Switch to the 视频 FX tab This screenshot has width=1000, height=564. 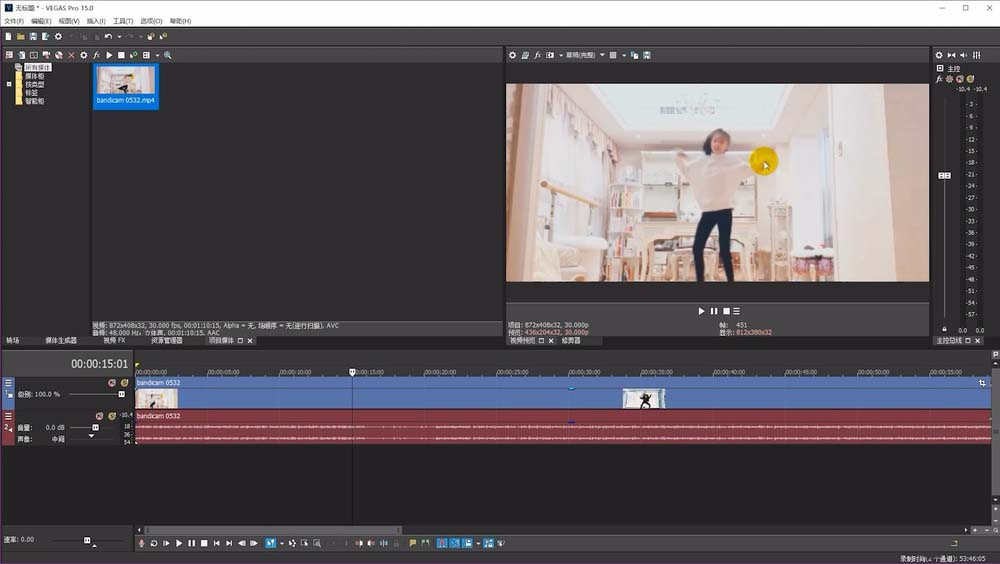[114, 341]
